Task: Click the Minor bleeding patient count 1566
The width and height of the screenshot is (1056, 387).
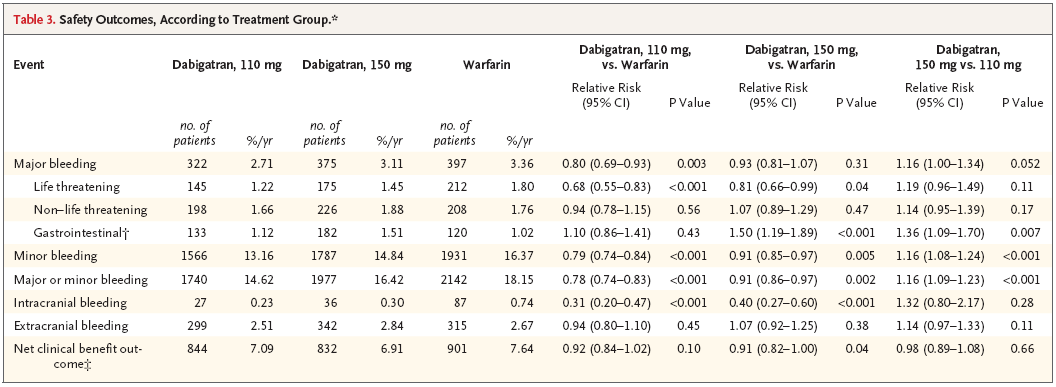Action: pyautogui.click(x=202, y=256)
